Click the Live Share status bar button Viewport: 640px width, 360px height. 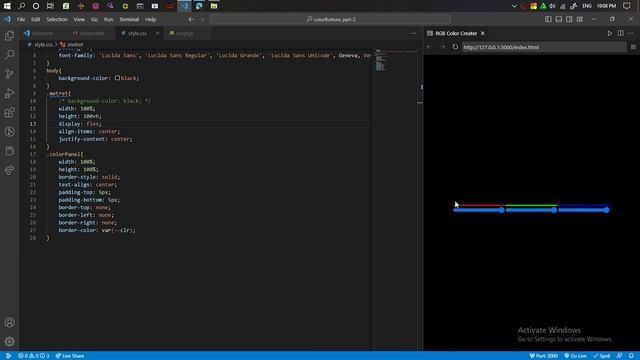coord(70,356)
